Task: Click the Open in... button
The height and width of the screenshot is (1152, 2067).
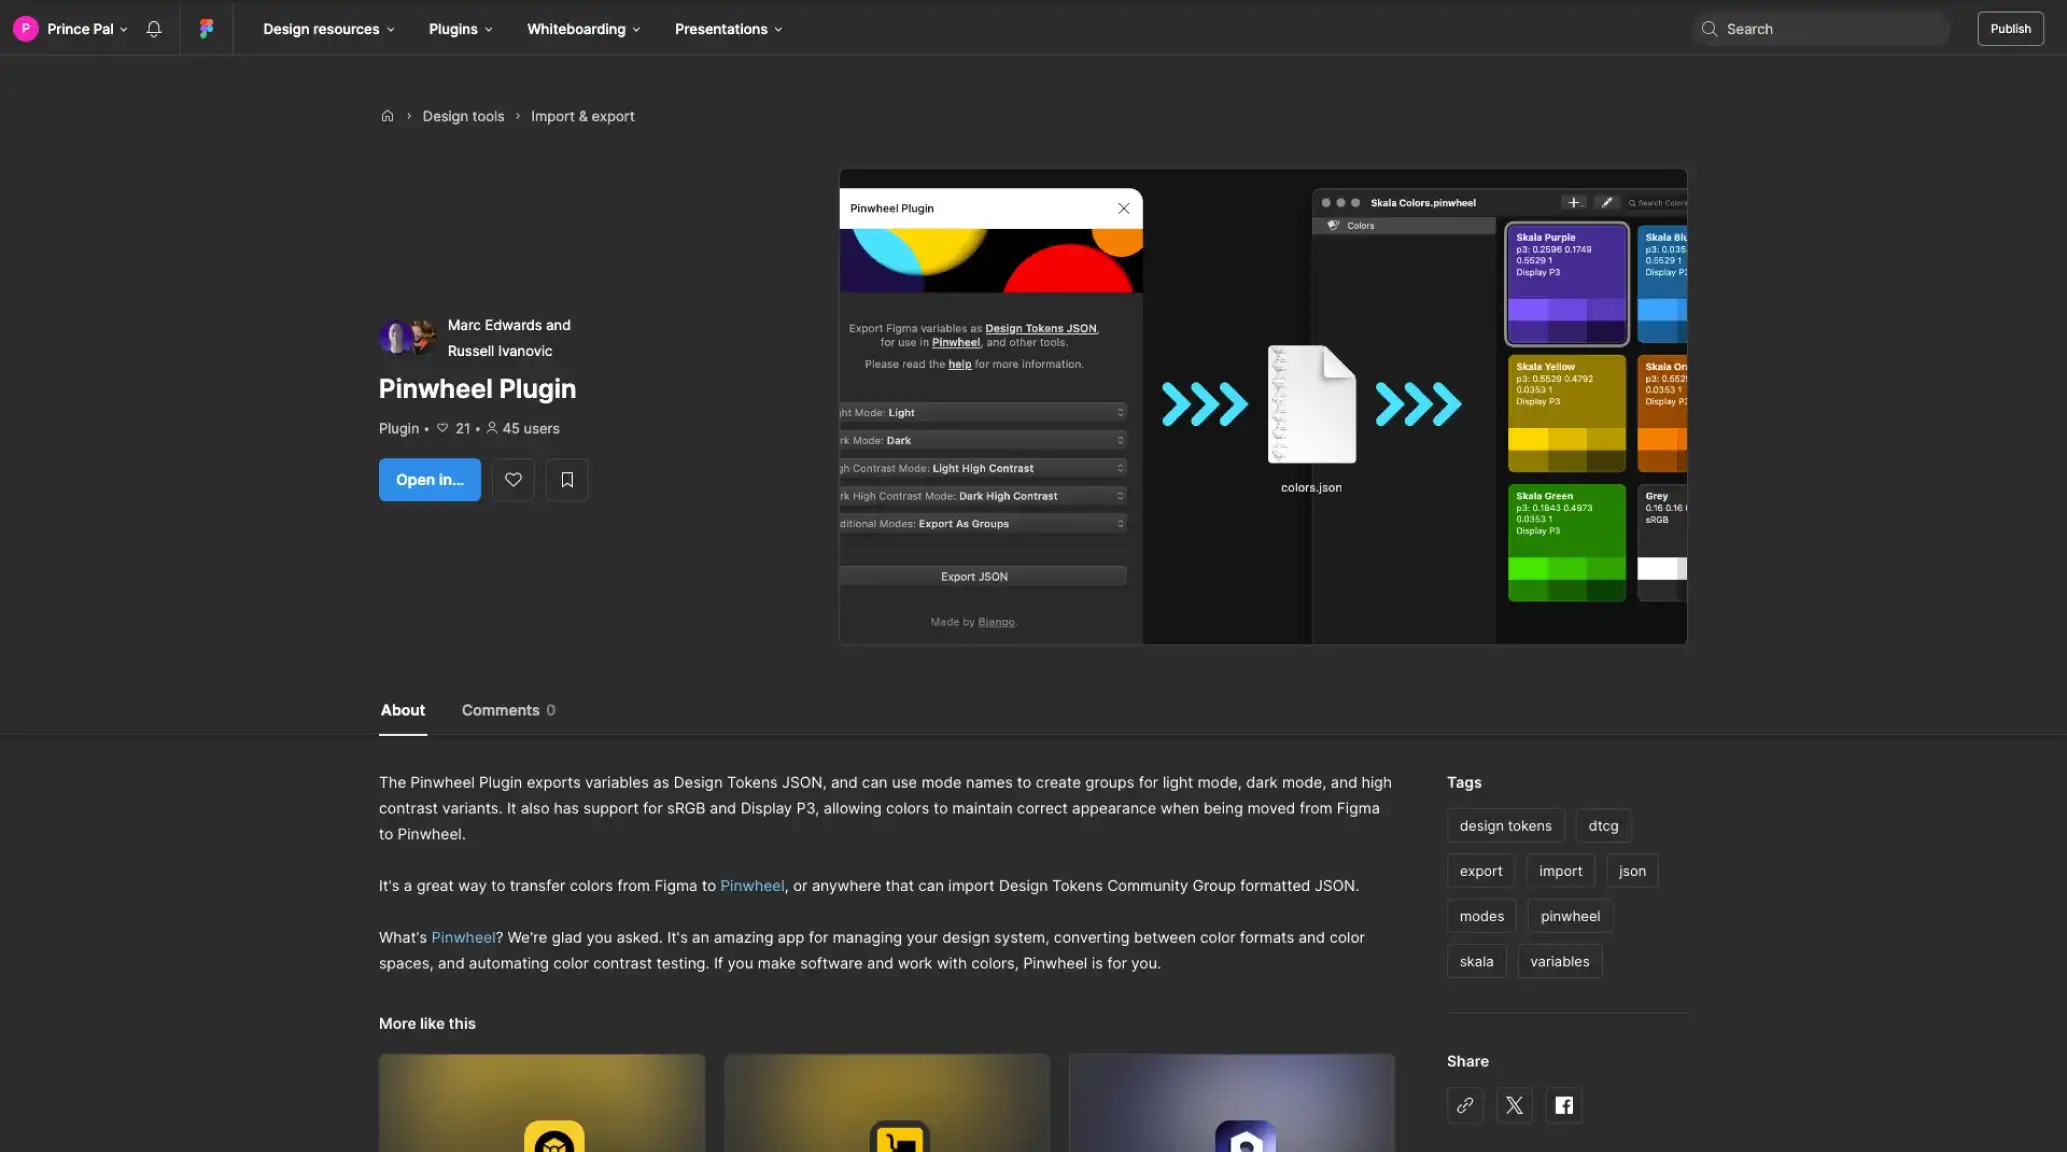Action: 430,480
